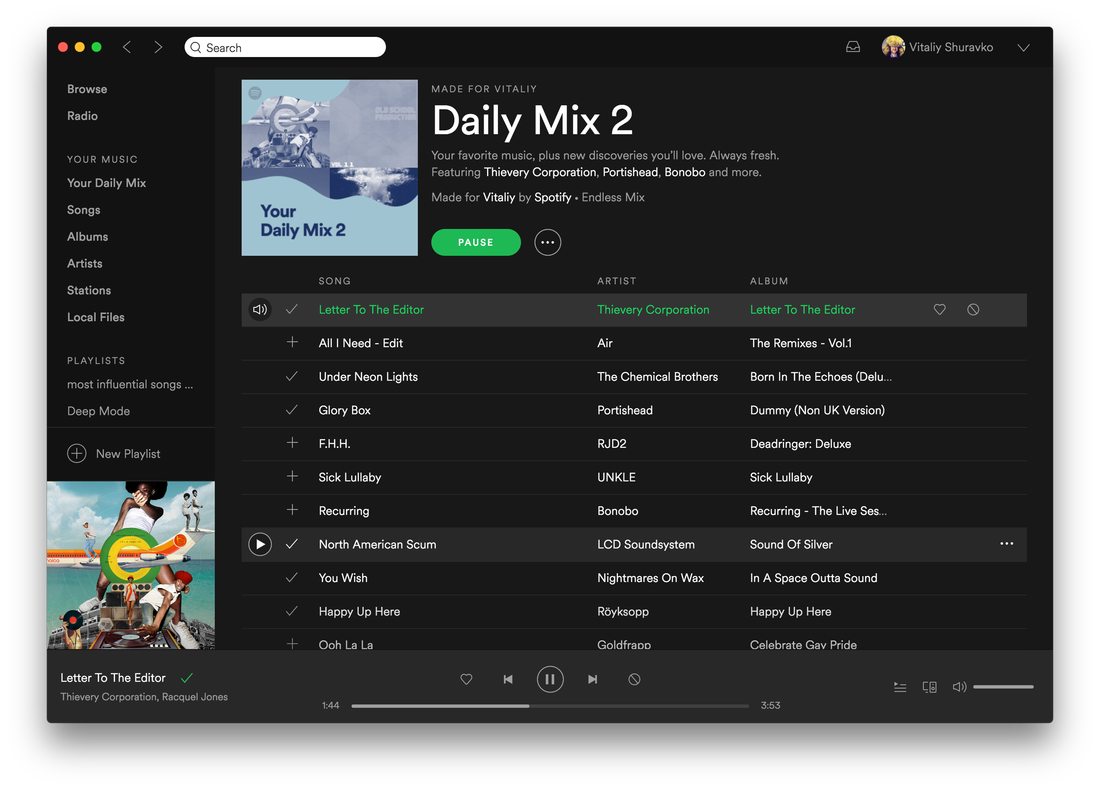
Task: Like current track with player bar heart
Action: pos(466,679)
